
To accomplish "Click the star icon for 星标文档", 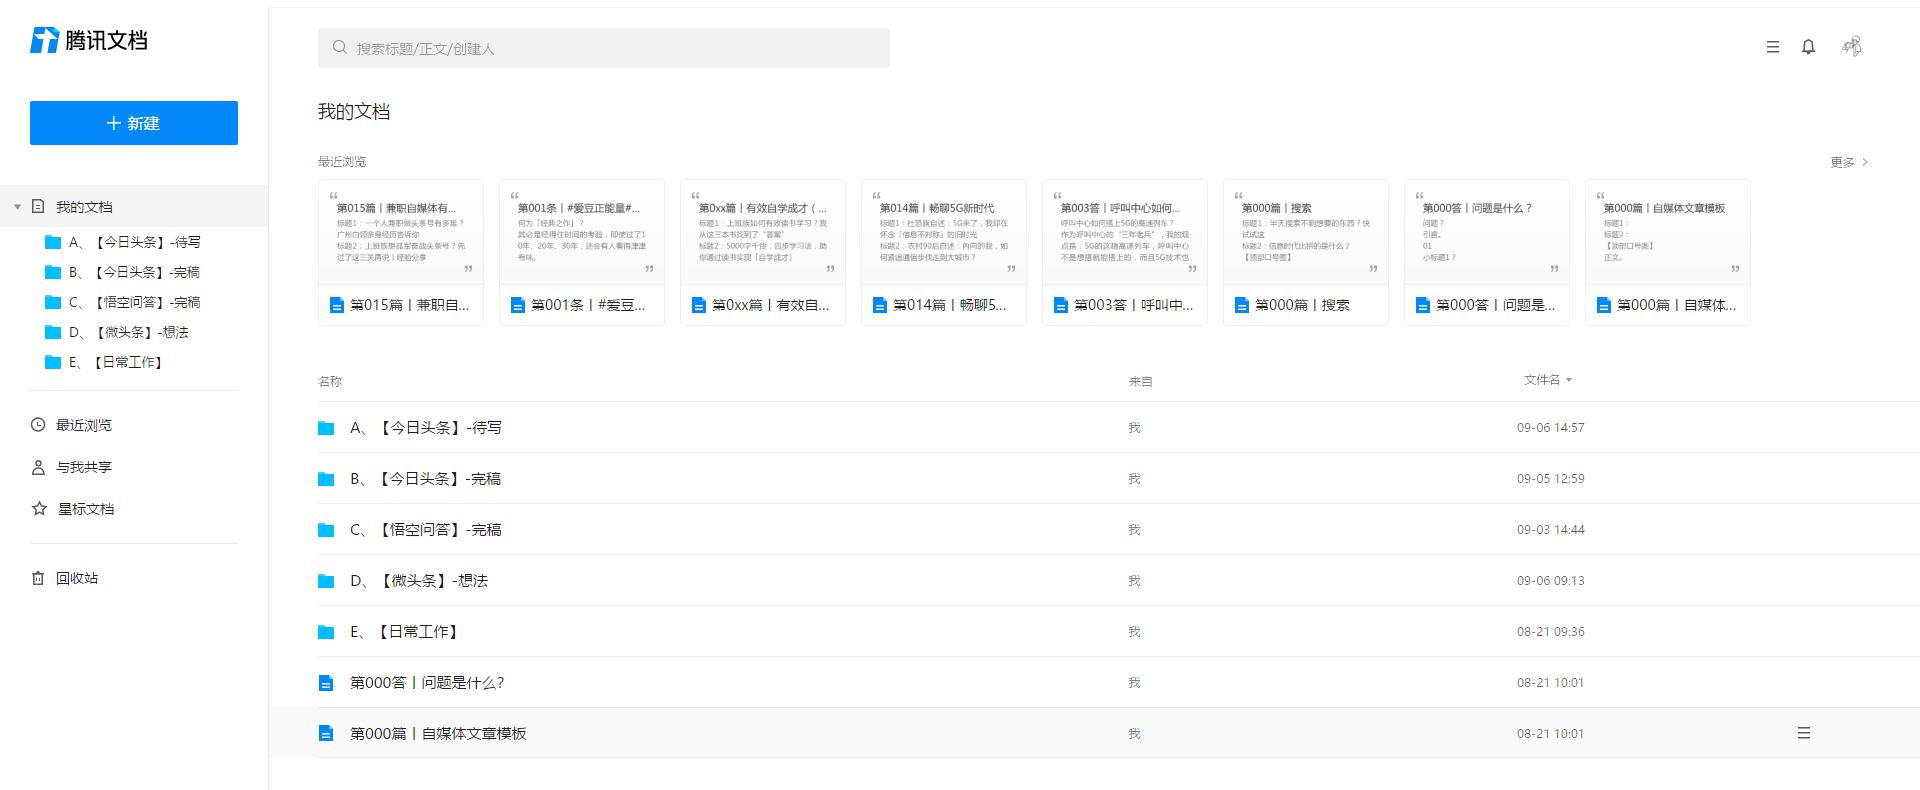I will [39, 508].
